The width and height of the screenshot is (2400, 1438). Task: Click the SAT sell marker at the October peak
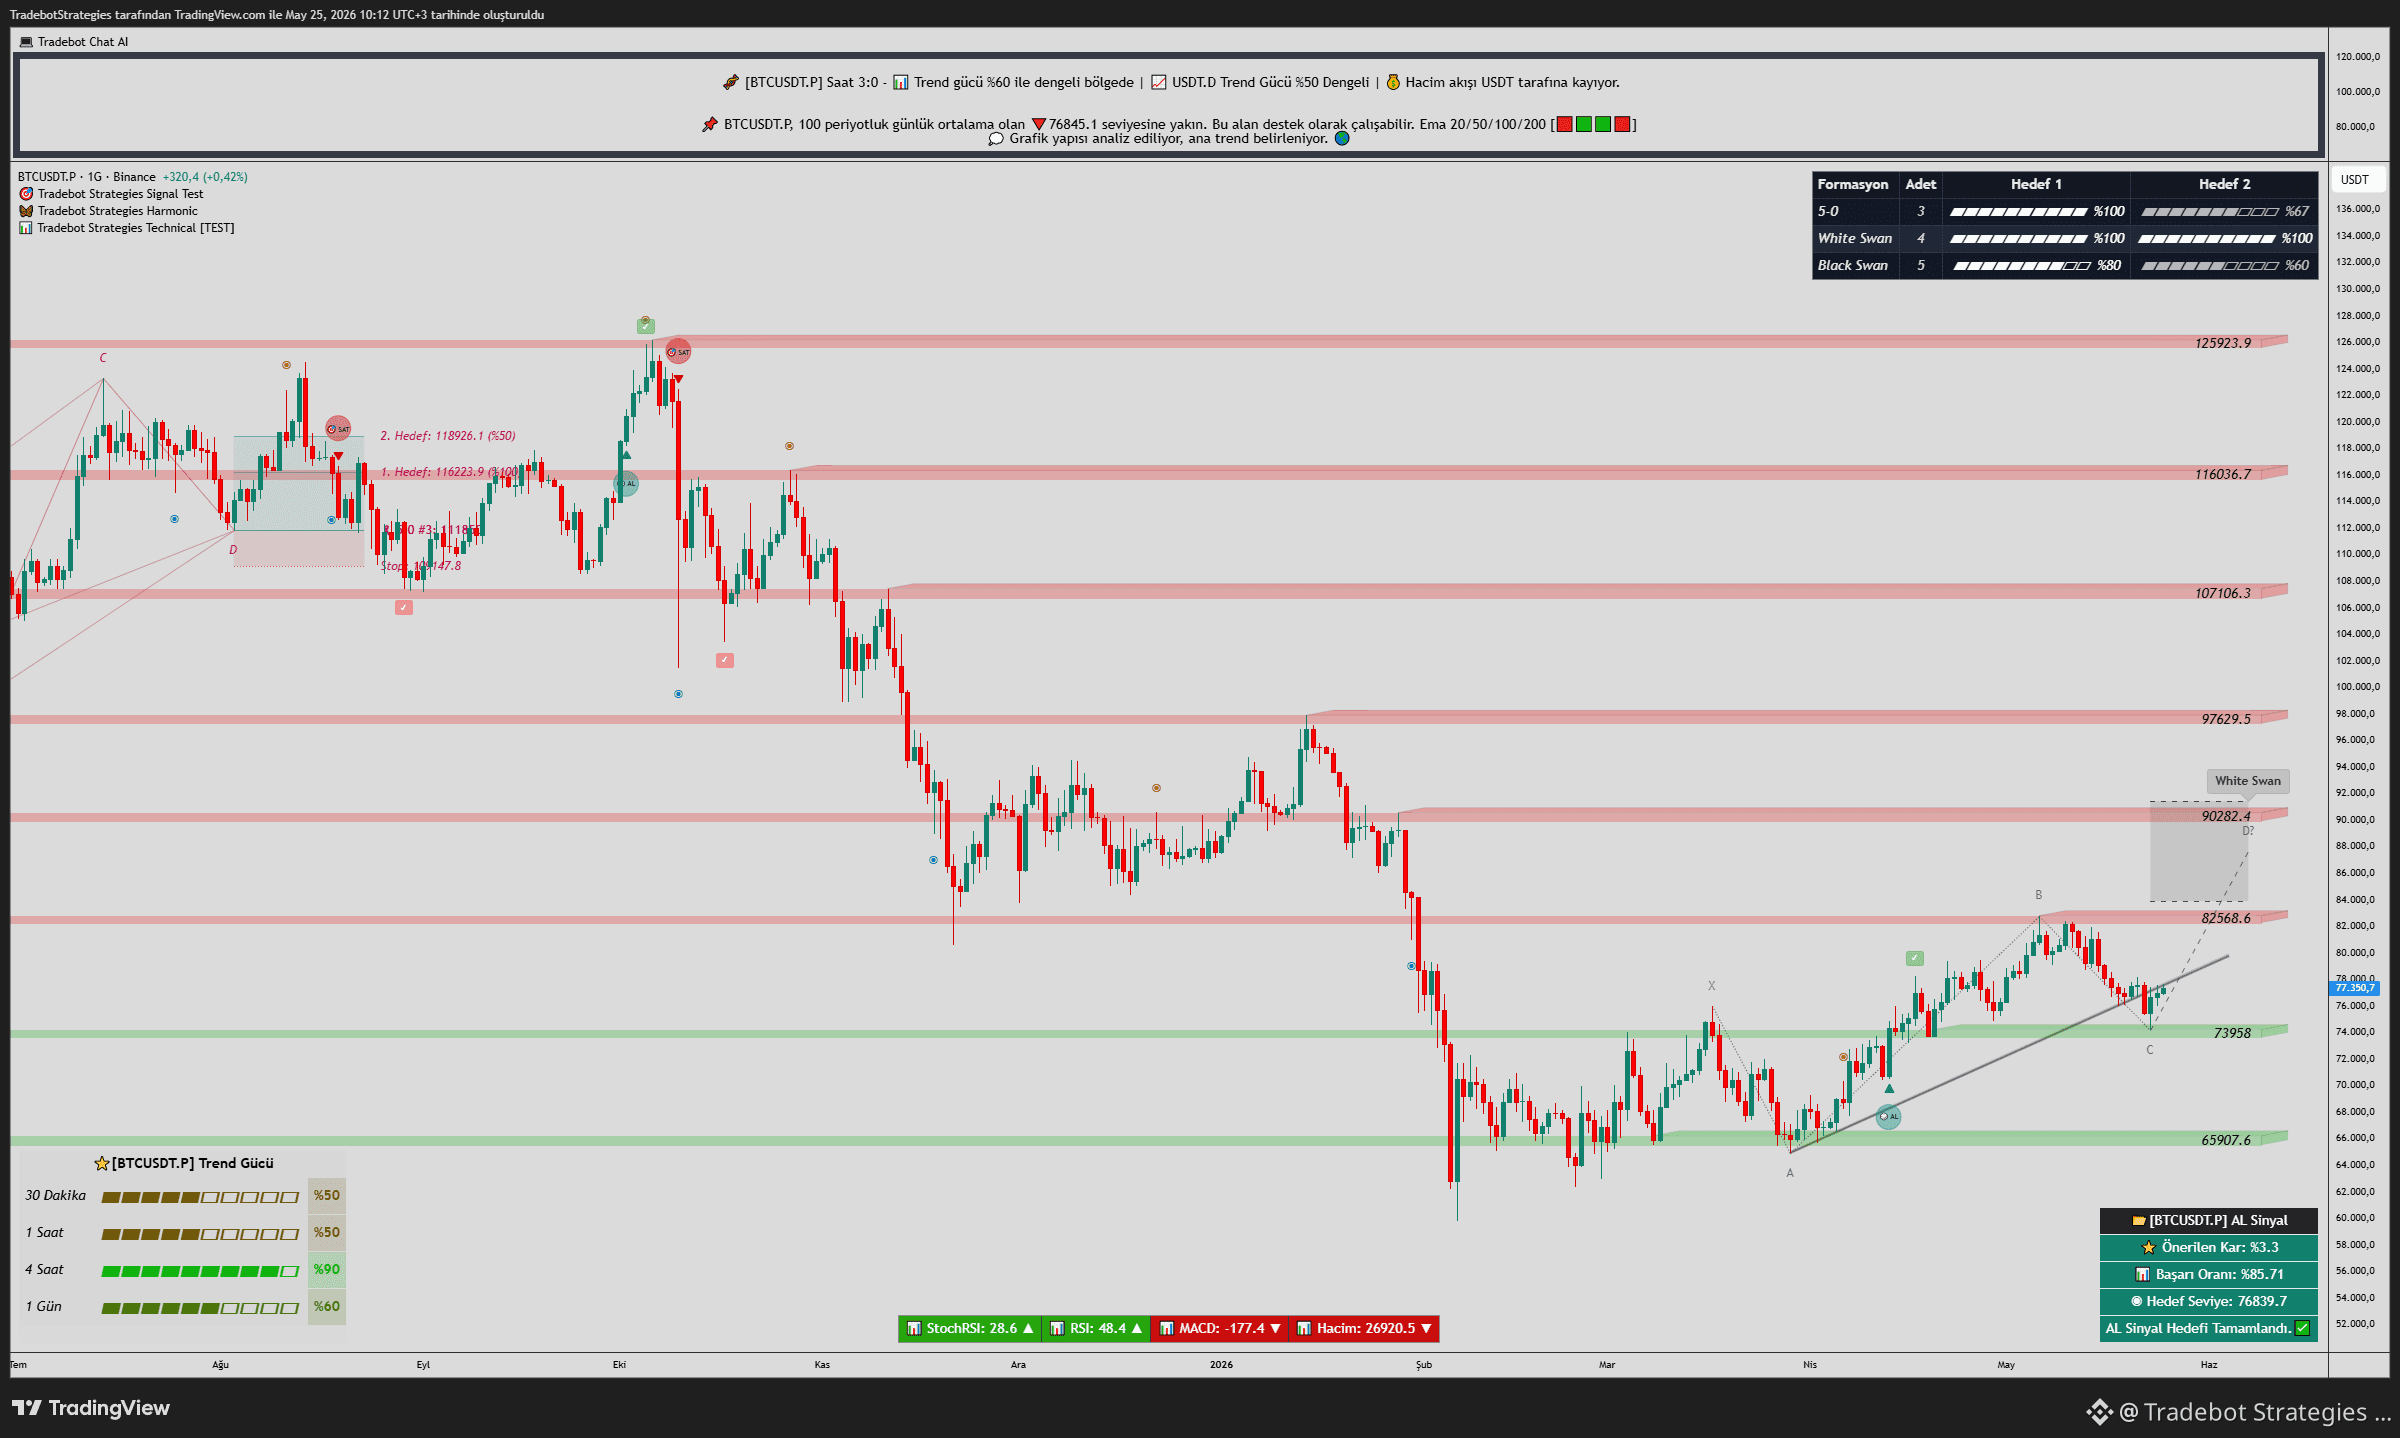678,352
